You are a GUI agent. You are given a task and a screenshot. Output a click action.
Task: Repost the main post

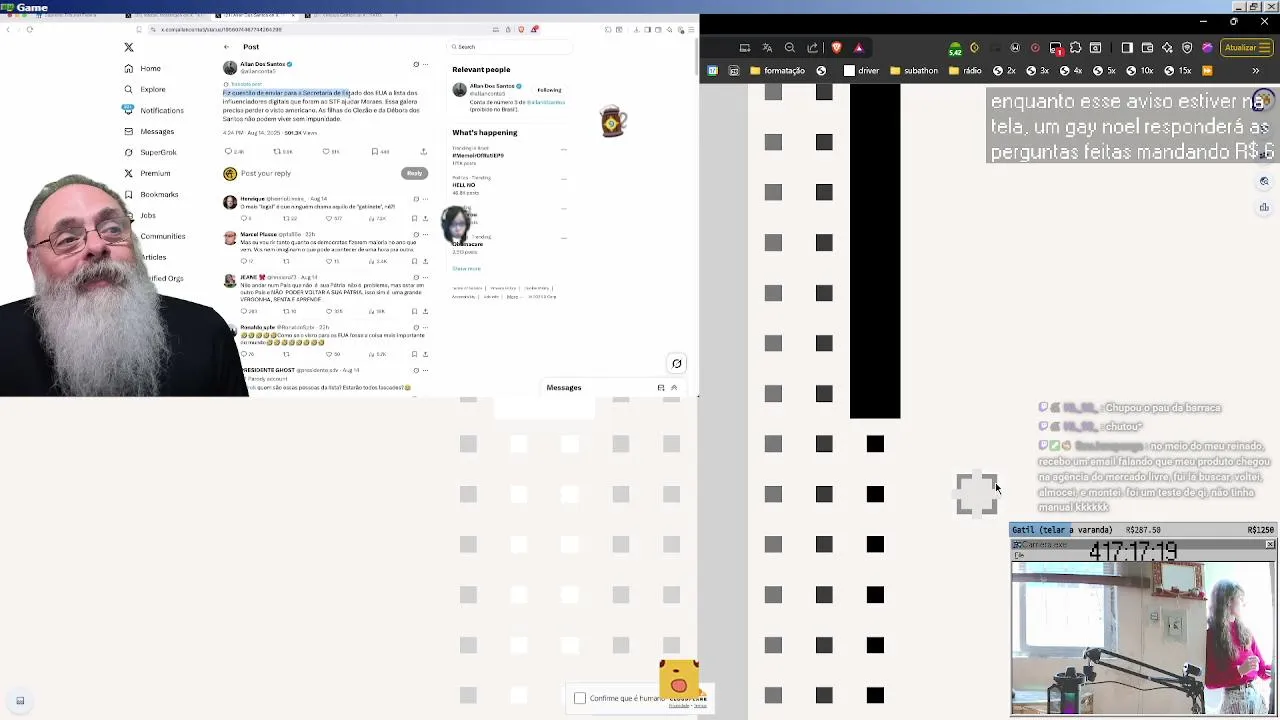pos(277,152)
